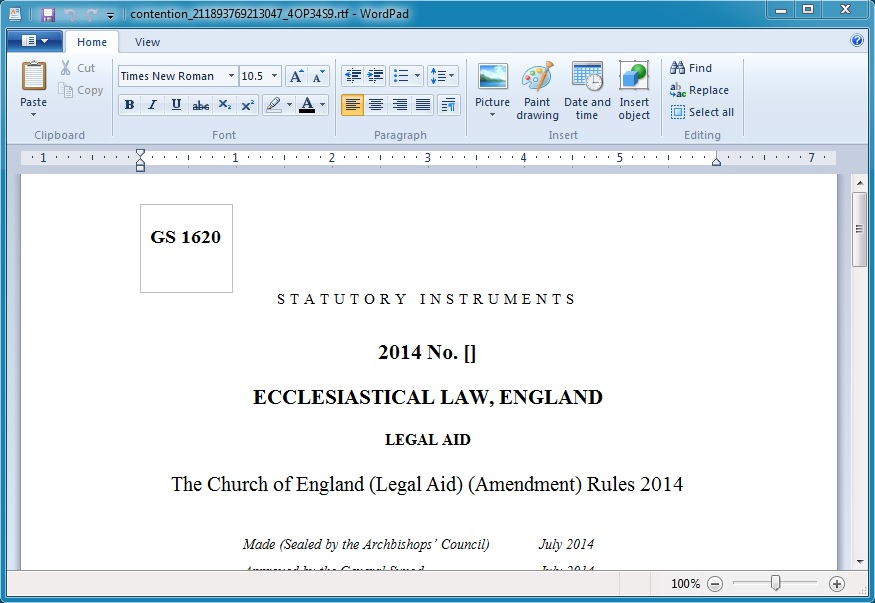This screenshot has height=603, width=875.
Task: Click the Cut button
Action: pyautogui.click(x=78, y=68)
